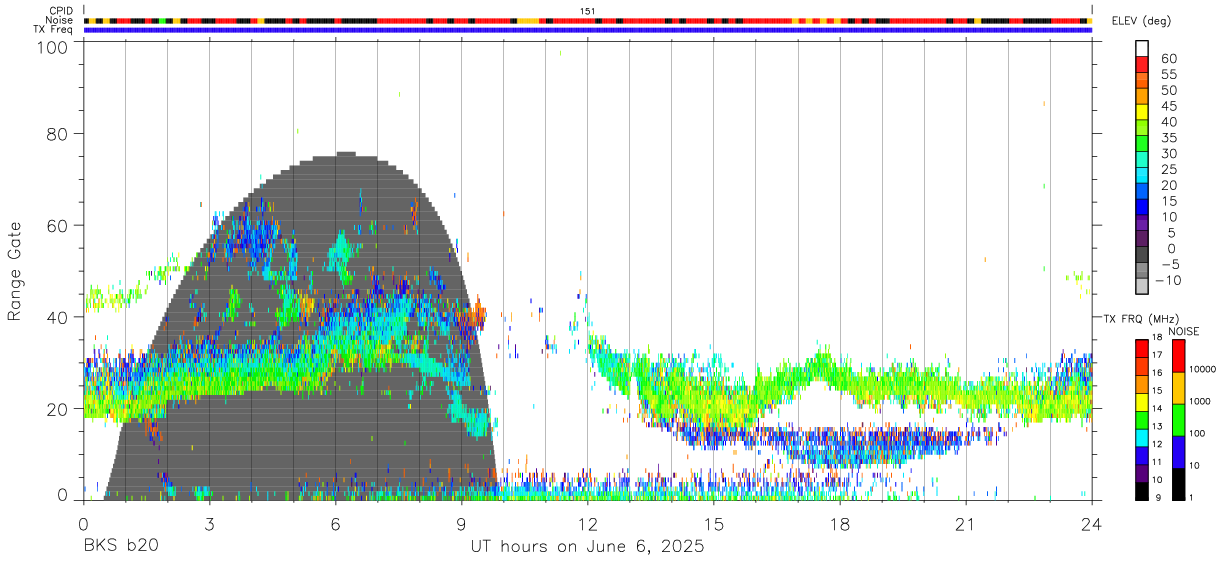Click the light gray bottom segment of ELEV colorbar

pyautogui.click(x=1142, y=286)
